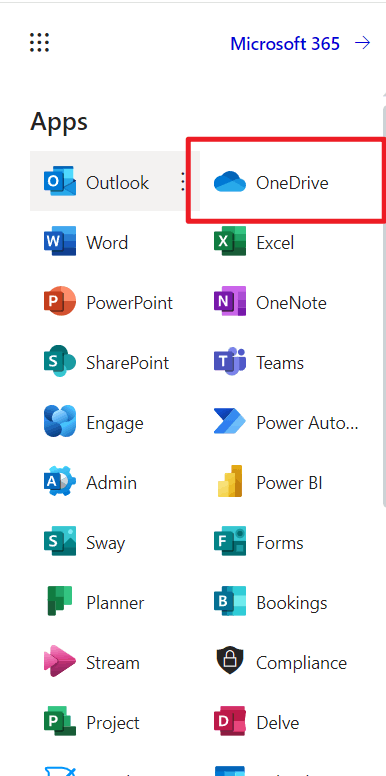Open the Forms app icon
Screen dimensions: 386x776
click(x=230, y=541)
